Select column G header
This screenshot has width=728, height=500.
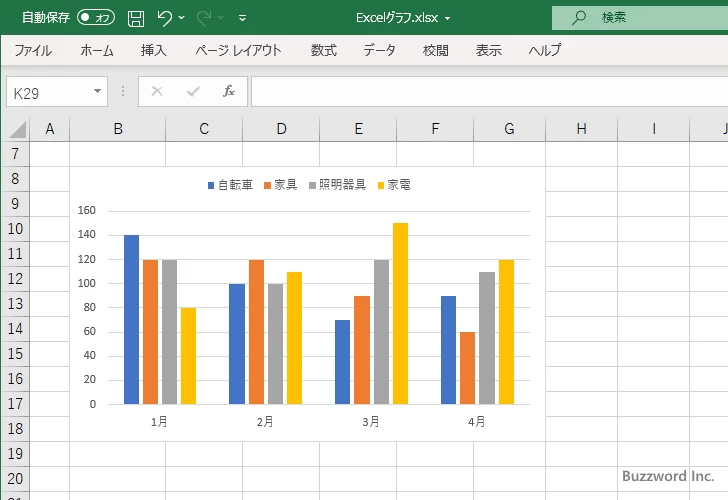[509, 129]
